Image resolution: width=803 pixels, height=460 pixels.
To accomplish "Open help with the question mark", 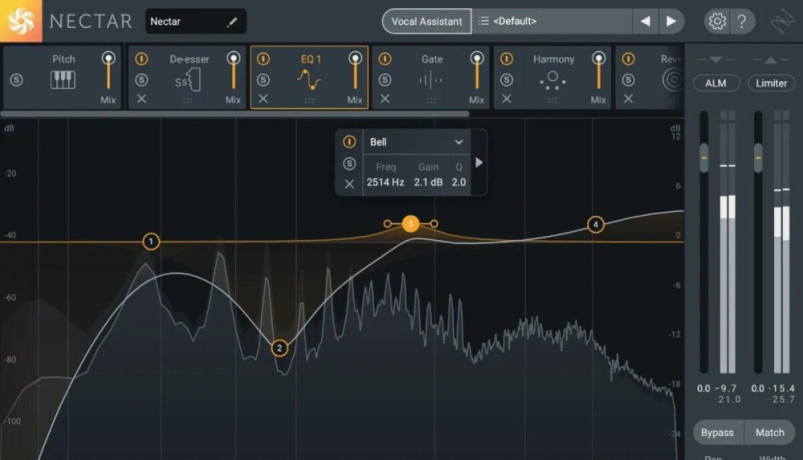I will [x=742, y=21].
